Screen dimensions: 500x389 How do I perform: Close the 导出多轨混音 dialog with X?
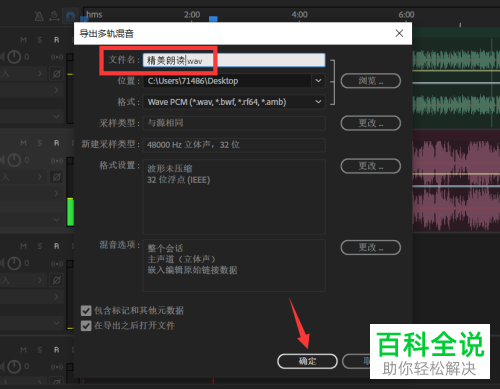pyautogui.click(x=399, y=33)
